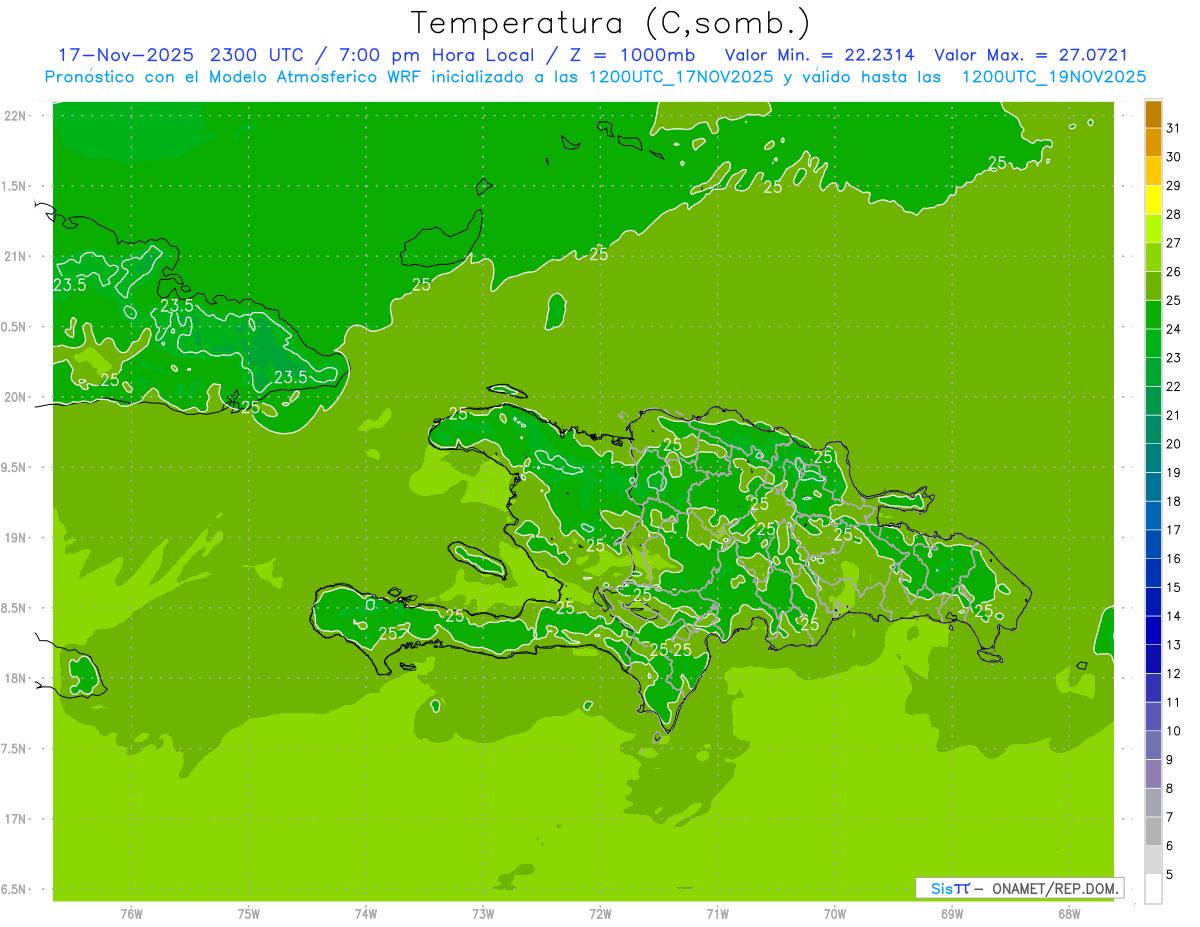Click the 75W longitude axis label
Image resolution: width=1200 pixels, height=927 pixels.
(248, 913)
